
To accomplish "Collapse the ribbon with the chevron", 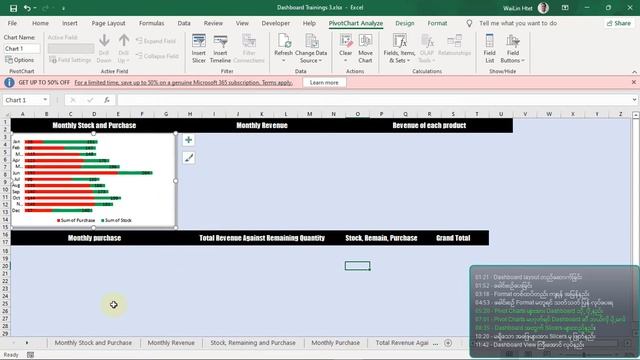I will (634, 72).
